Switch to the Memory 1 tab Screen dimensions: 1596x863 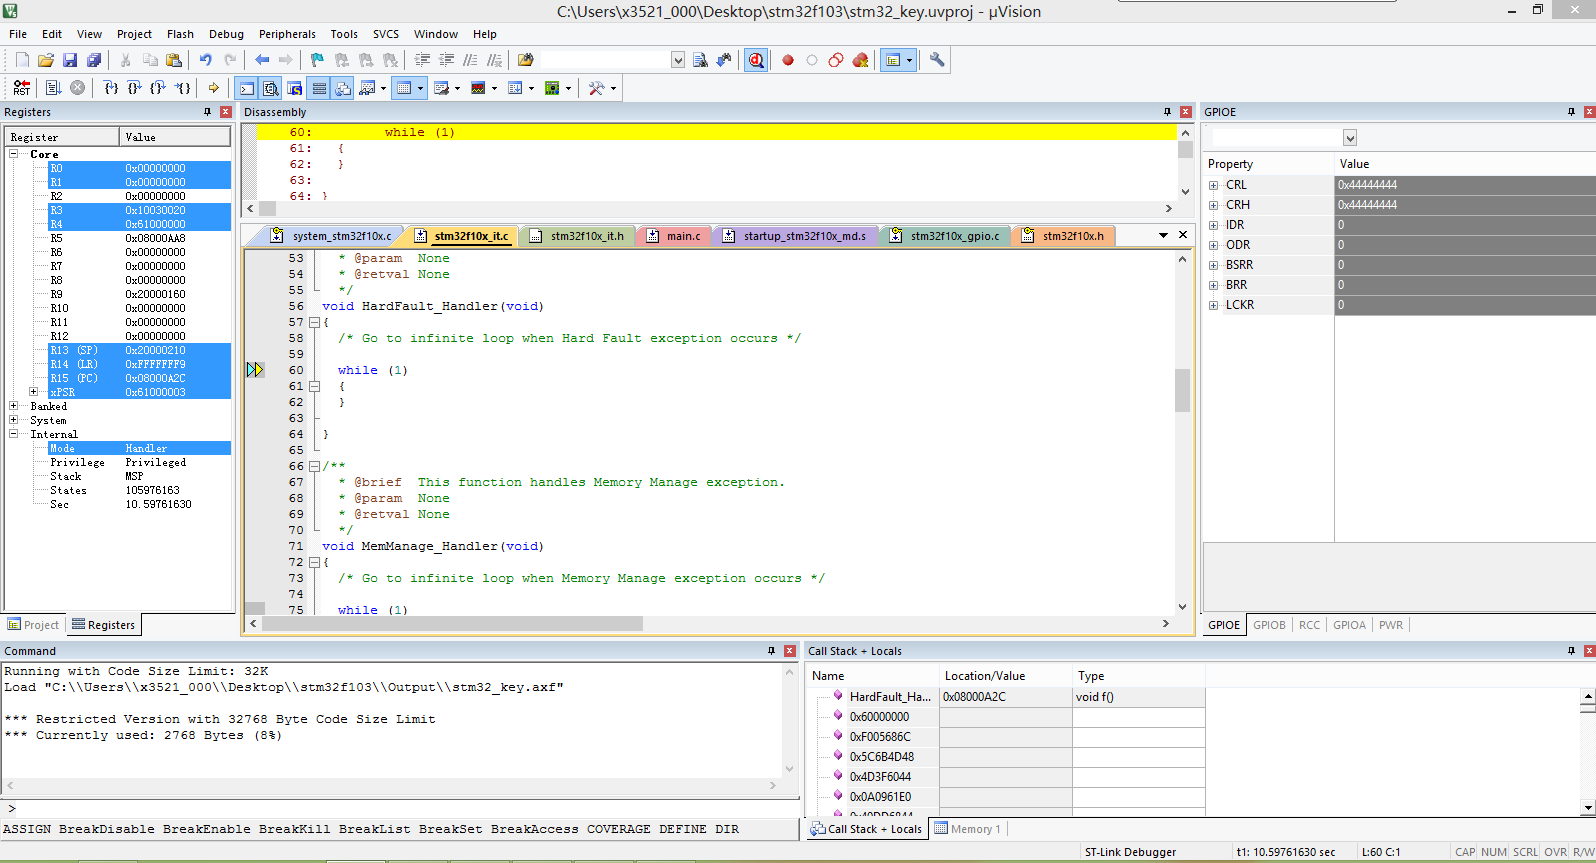[968, 829]
